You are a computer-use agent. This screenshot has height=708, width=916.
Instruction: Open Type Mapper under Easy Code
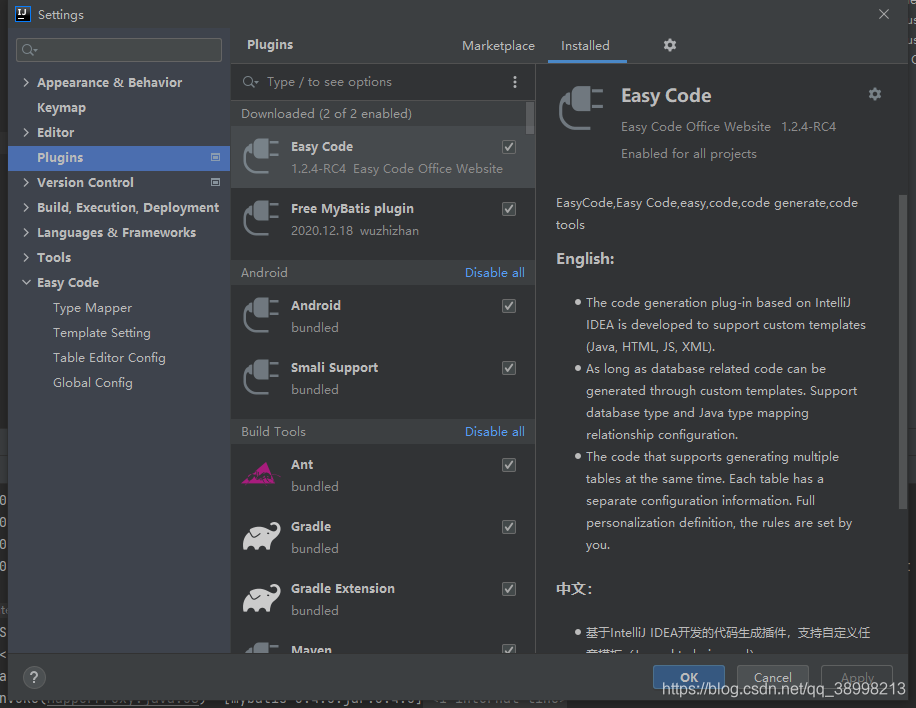92,308
